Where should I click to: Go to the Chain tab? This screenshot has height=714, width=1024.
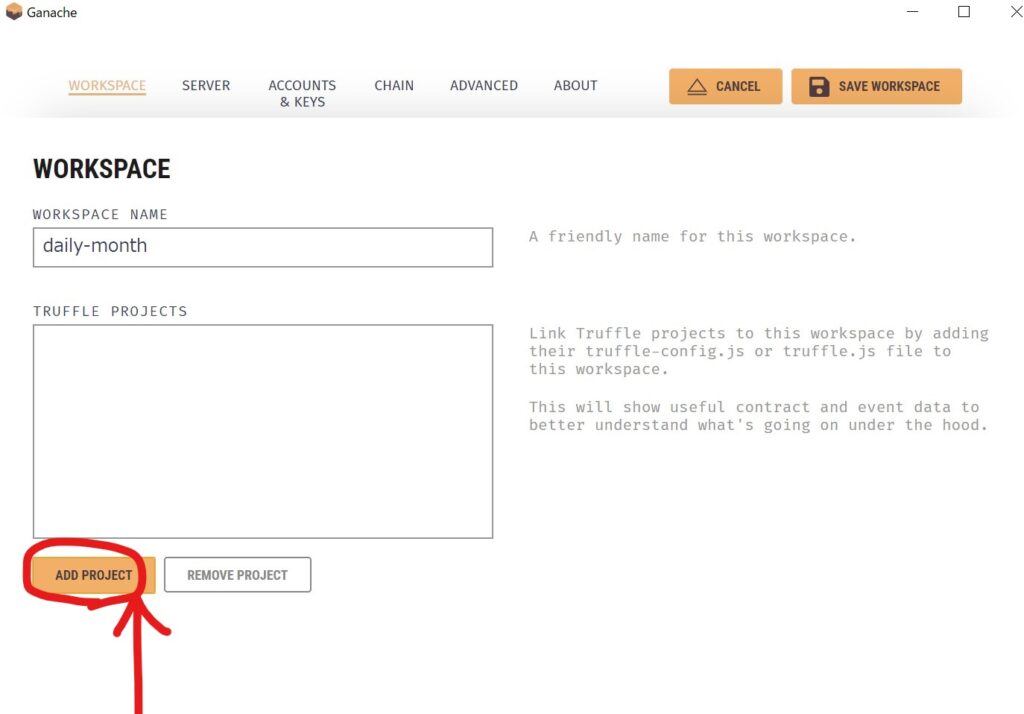pyautogui.click(x=394, y=86)
